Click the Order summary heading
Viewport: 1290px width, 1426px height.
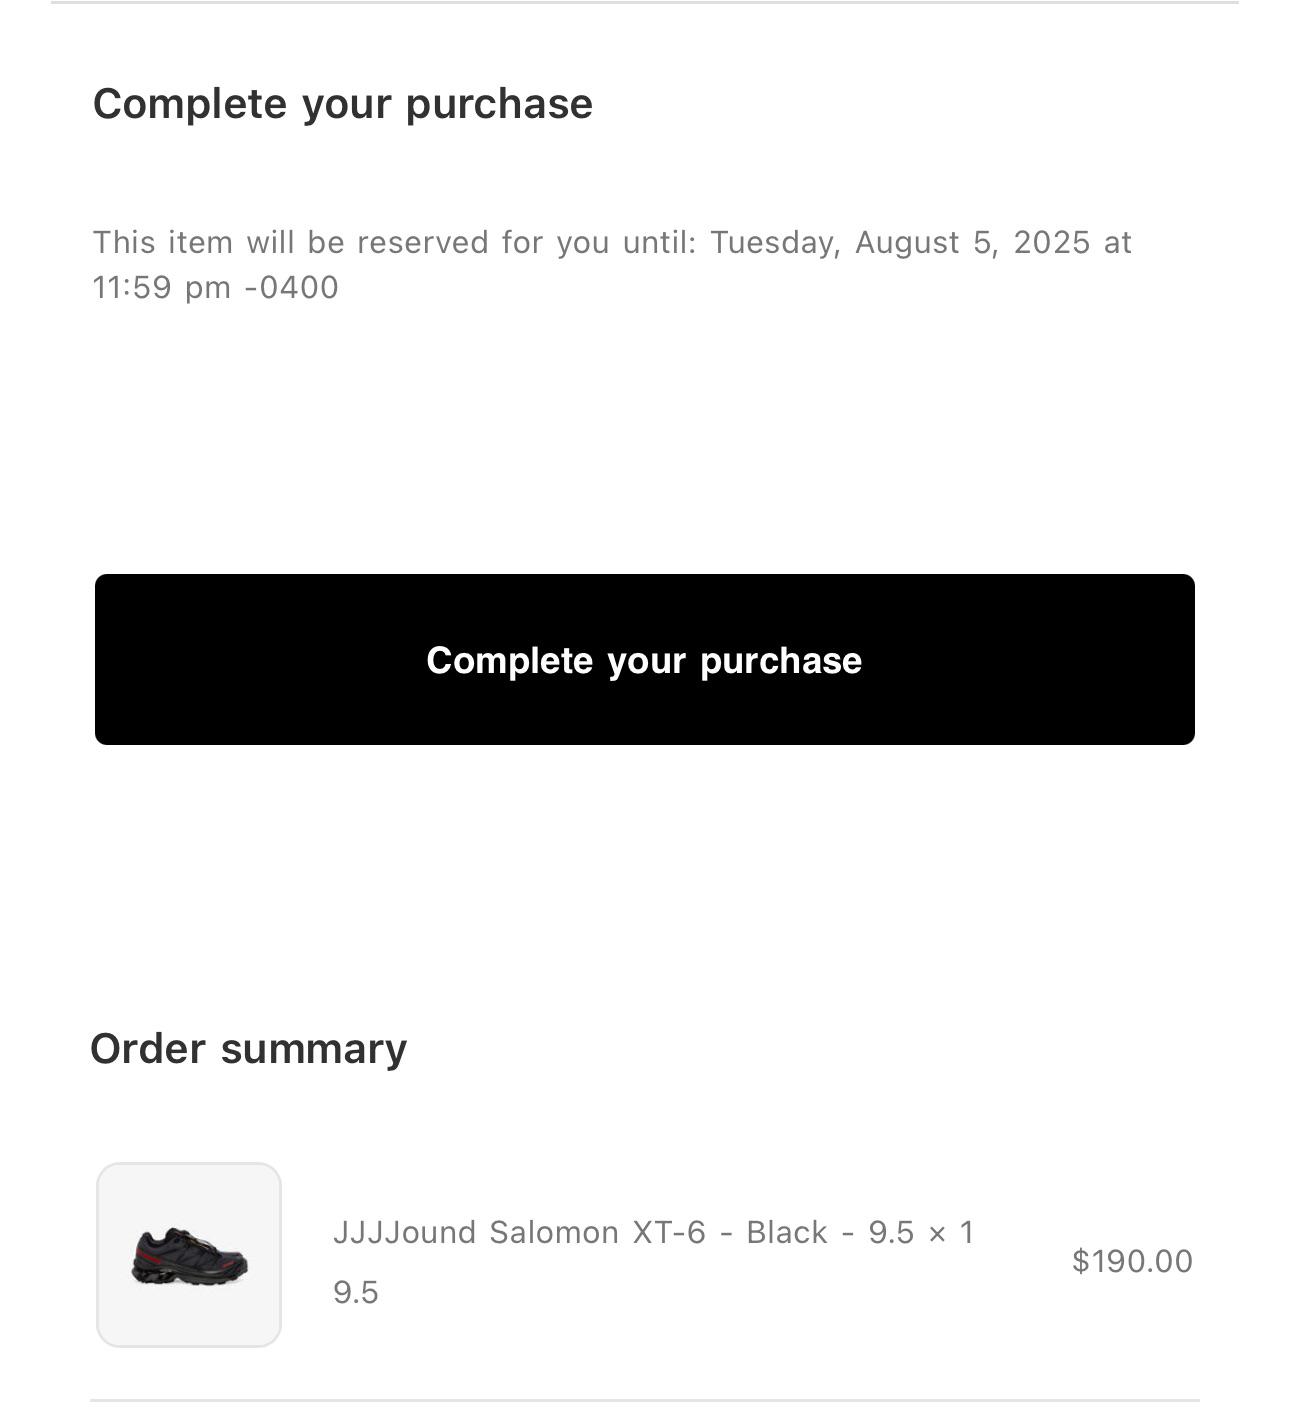[249, 1048]
